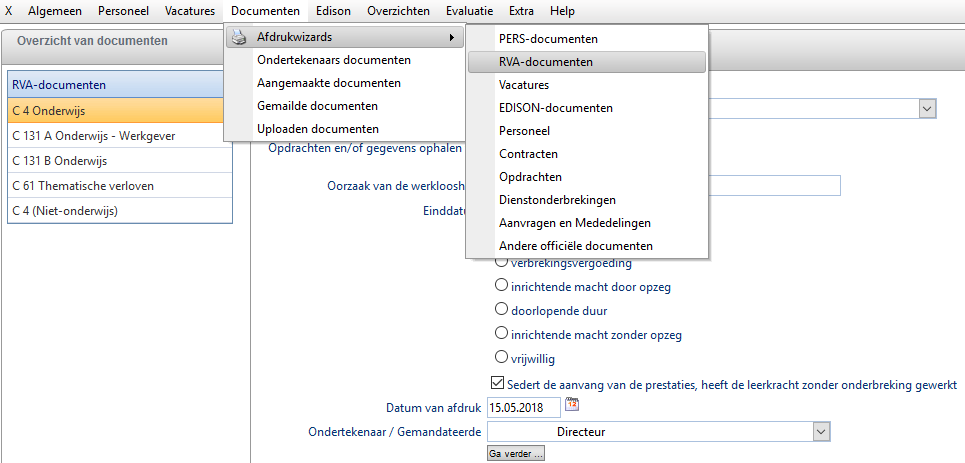Select C 61 Thematische verloven
965x463 pixels.
tap(120, 186)
